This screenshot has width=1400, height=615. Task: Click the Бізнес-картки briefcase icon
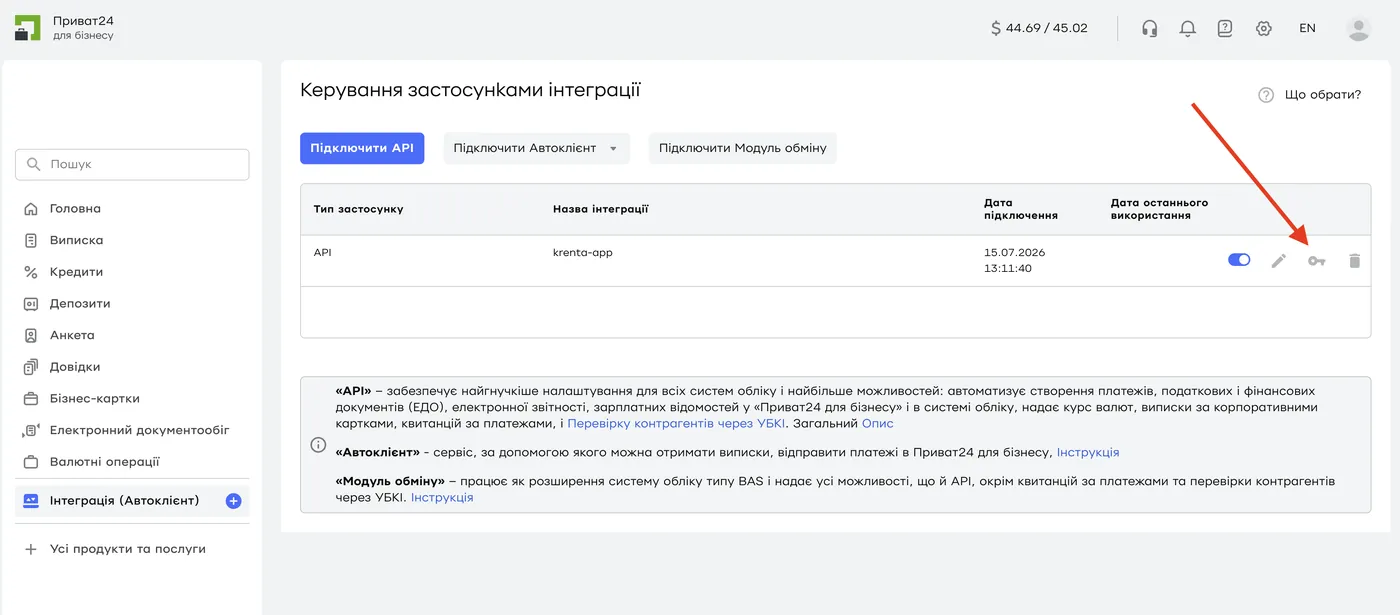pos(30,398)
